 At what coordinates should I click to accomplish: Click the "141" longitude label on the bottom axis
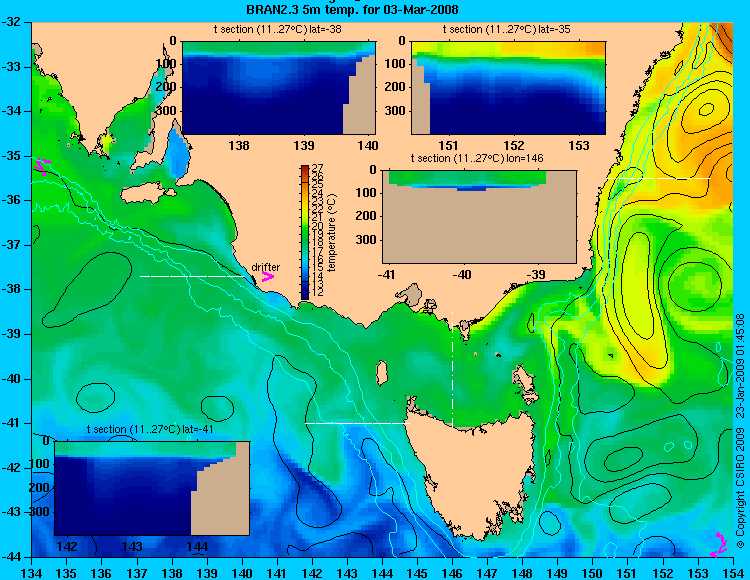[277, 573]
